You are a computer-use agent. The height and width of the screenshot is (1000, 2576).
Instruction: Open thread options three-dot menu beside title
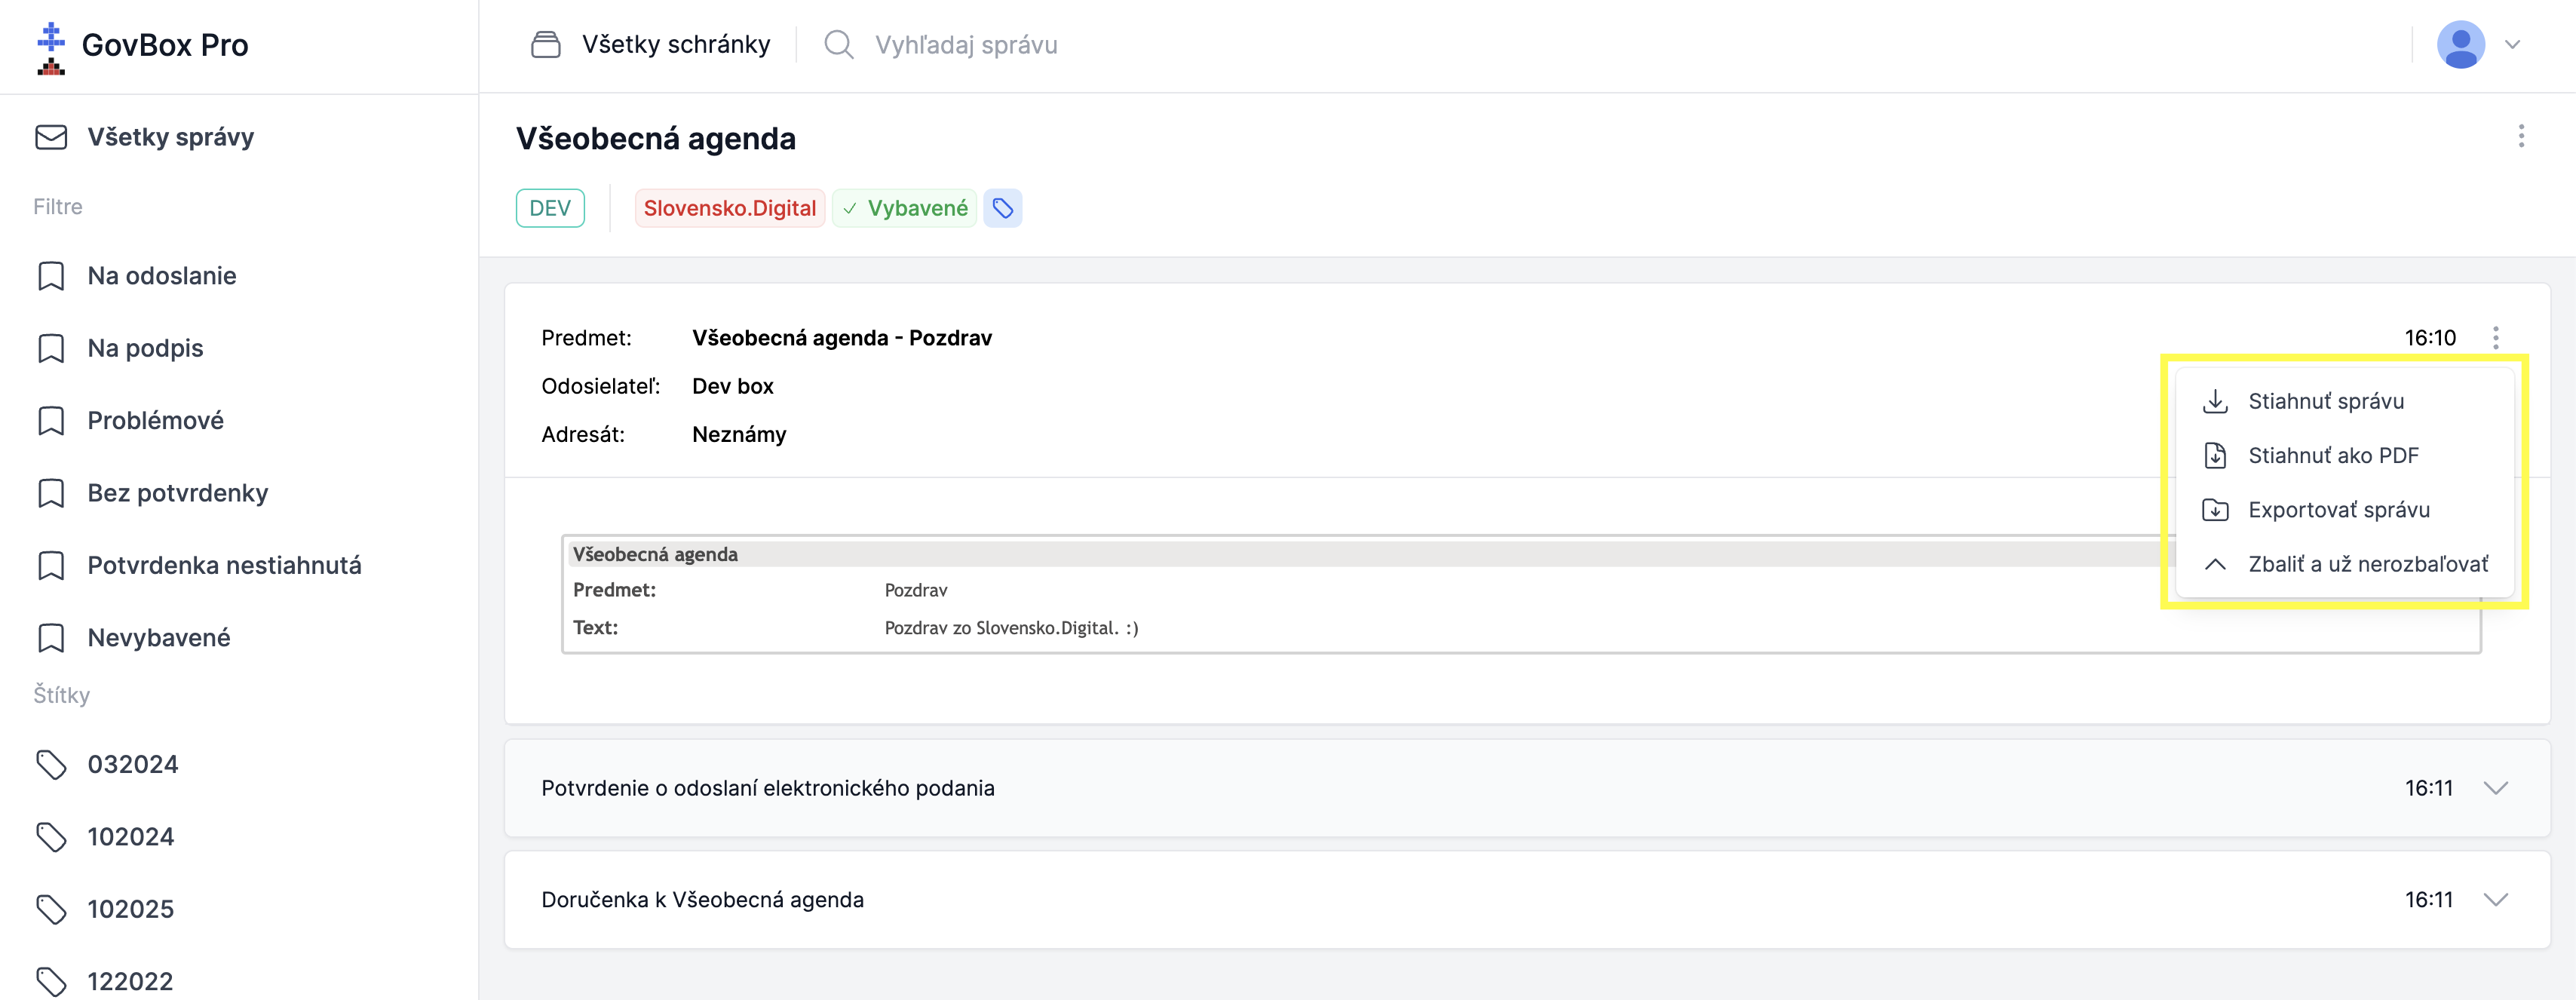coord(2521,136)
